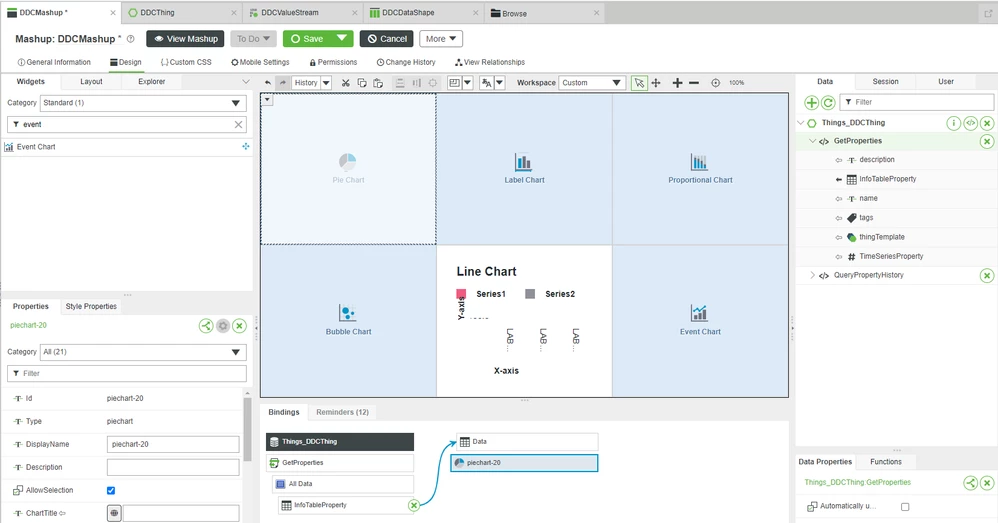This screenshot has height=523, width=998.
Task: Click the Label Chart widget icon
Action: [x=523, y=162]
